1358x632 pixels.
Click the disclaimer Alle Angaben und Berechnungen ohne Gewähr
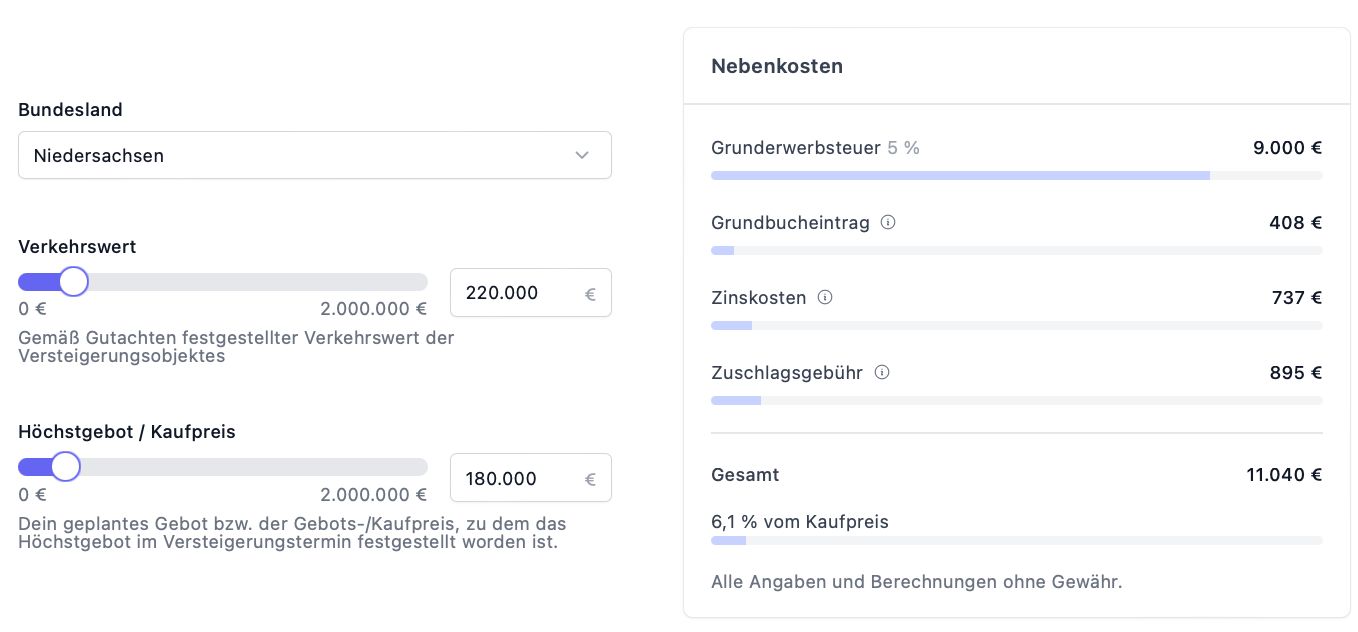[x=917, y=582]
